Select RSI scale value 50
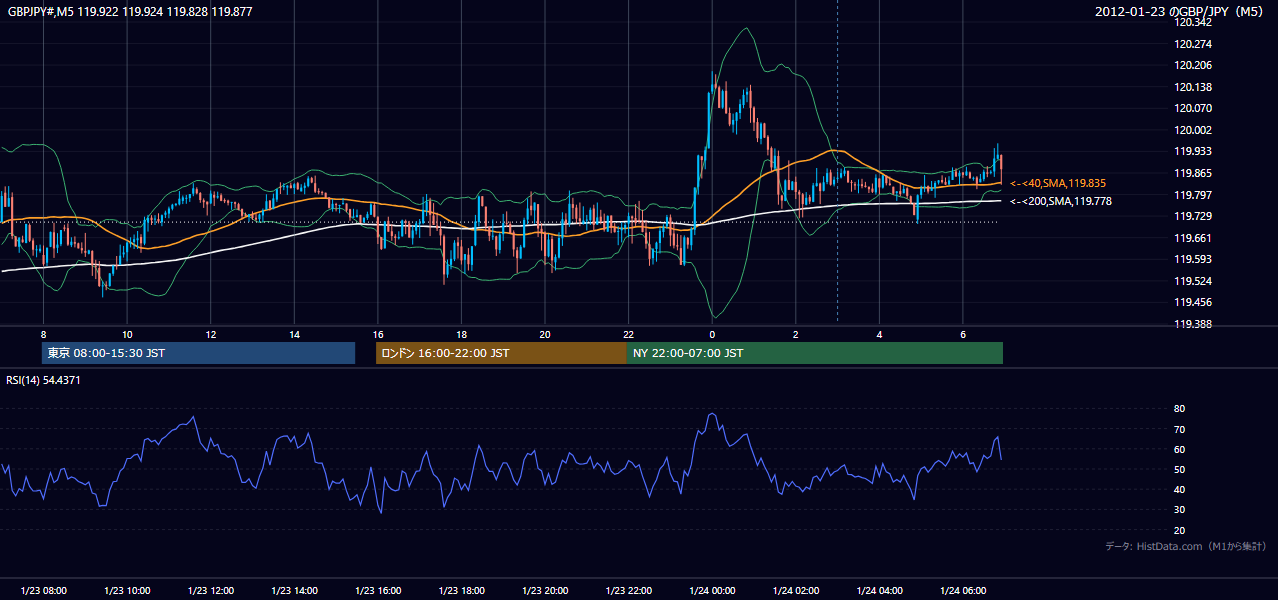This screenshot has width=1278, height=600. (x=1179, y=469)
